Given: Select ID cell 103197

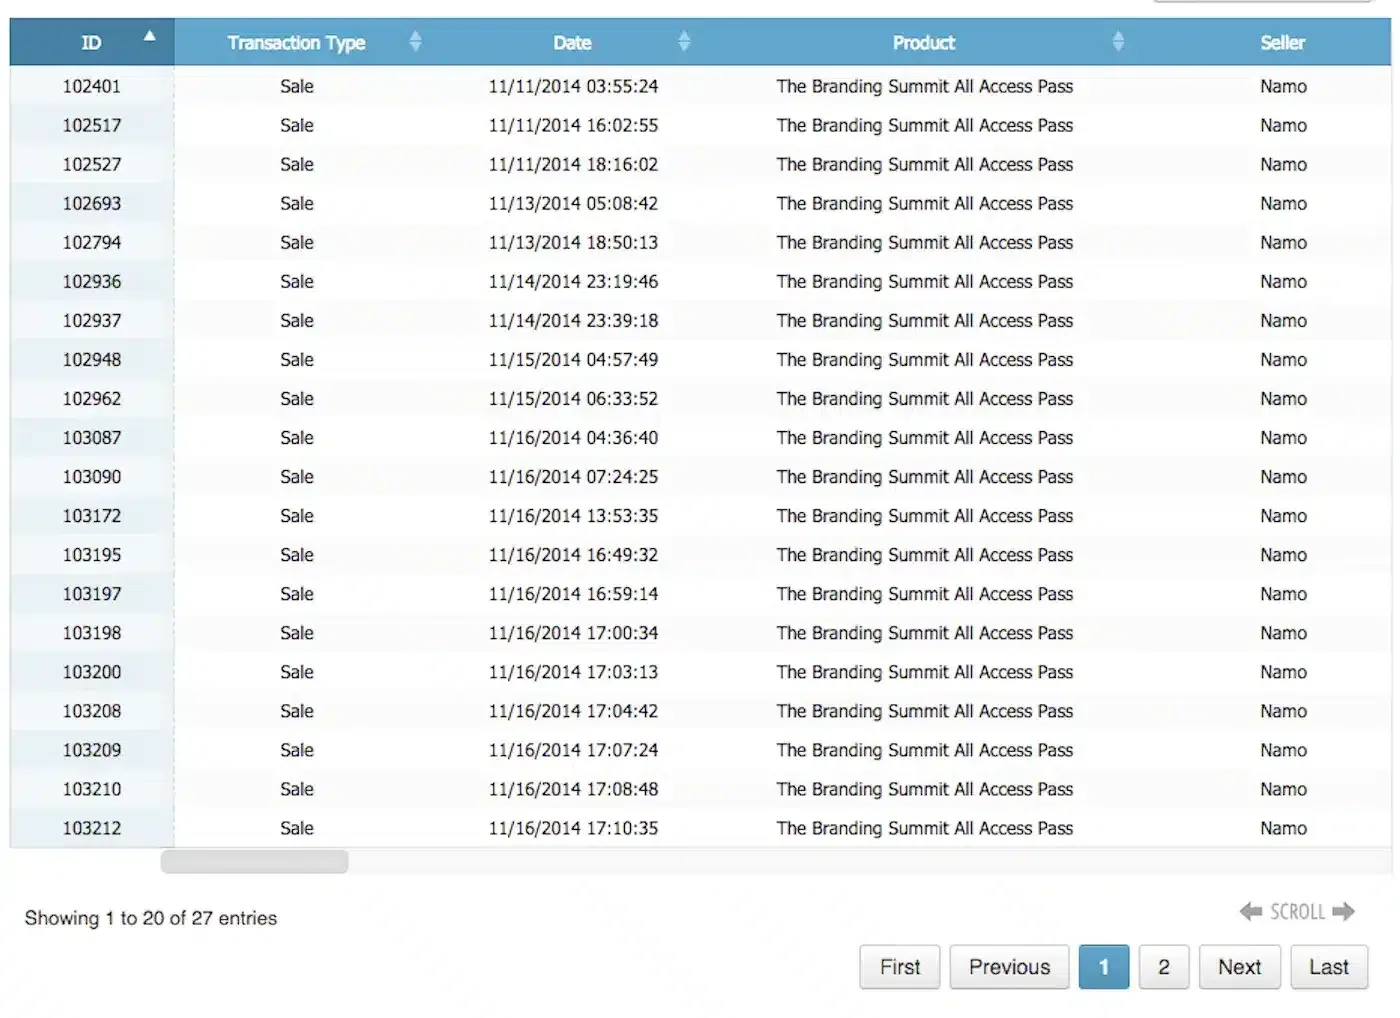Looking at the screenshot, I should tap(92, 593).
